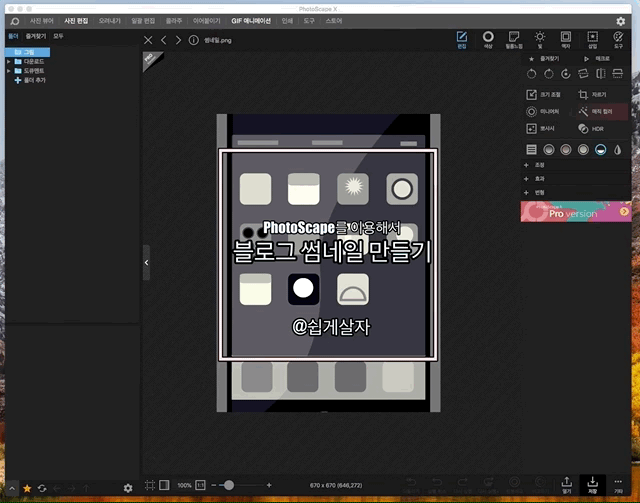The image size is (640, 503).
Task: Apply the first gray circle filter
Action: coord(549,150)
